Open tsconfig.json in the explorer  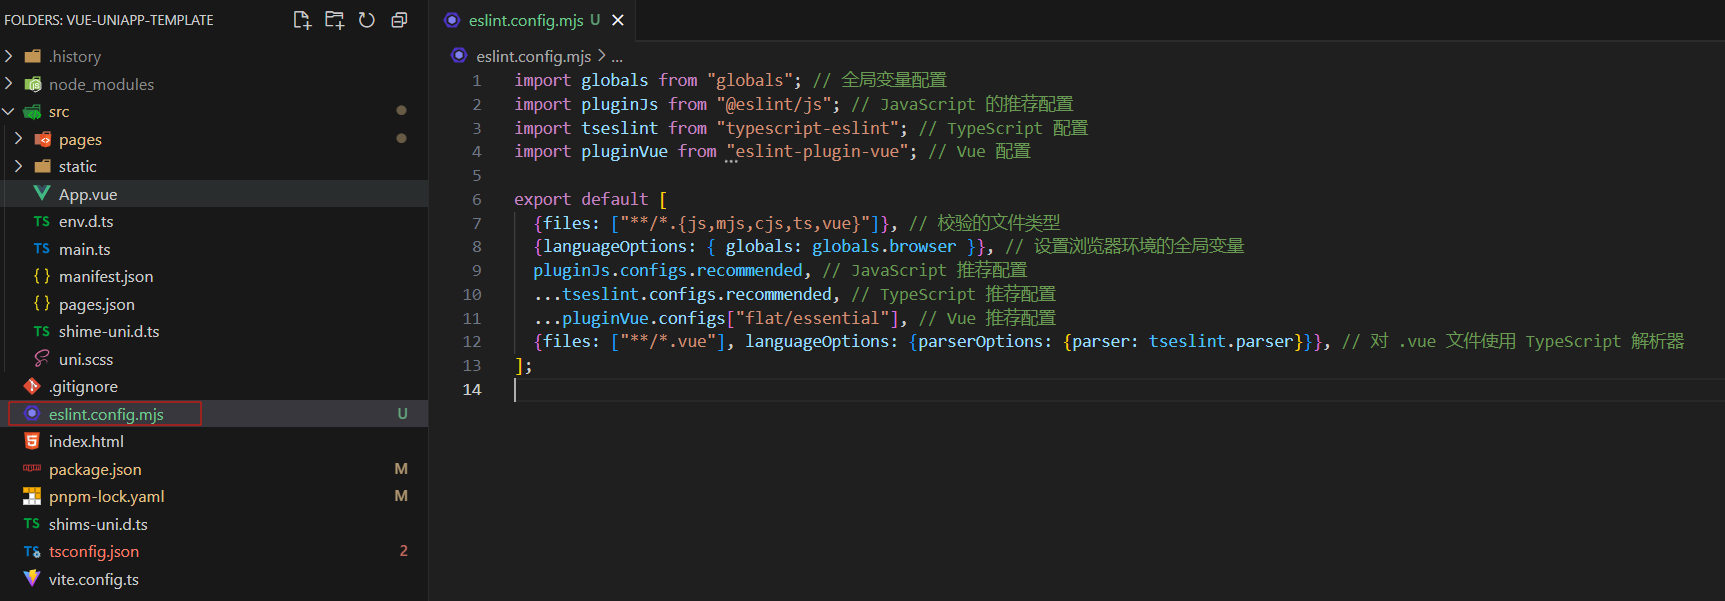(x=94, y=551)
